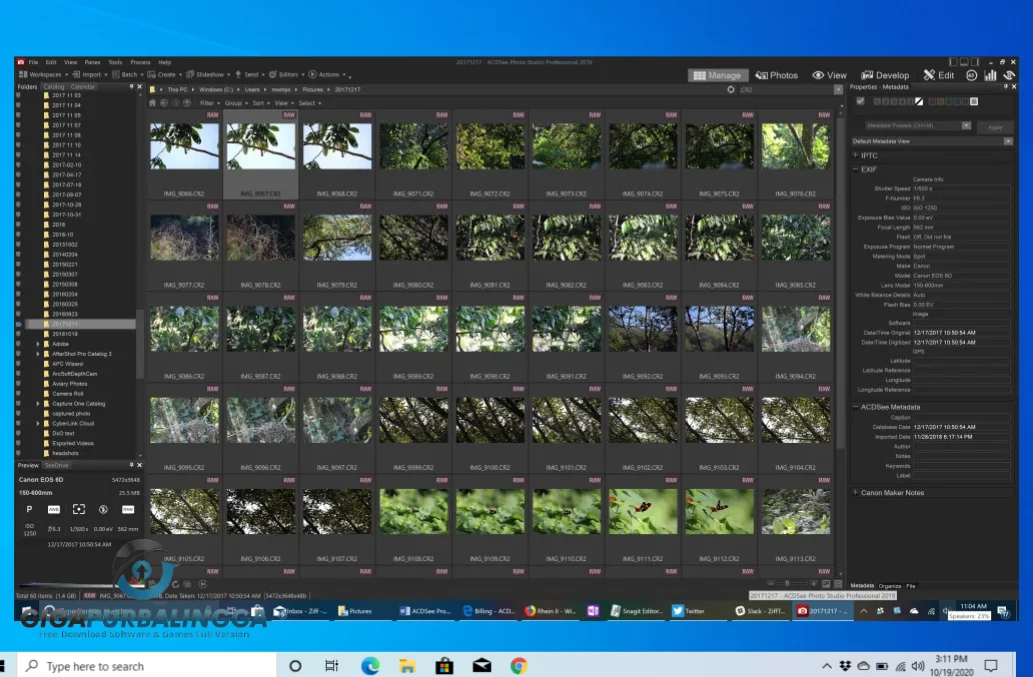Image resolution: width=1033 pixels, height=677 pixels.
Task: Toggle the tagged checkbox in Properties
Action: 860,101
